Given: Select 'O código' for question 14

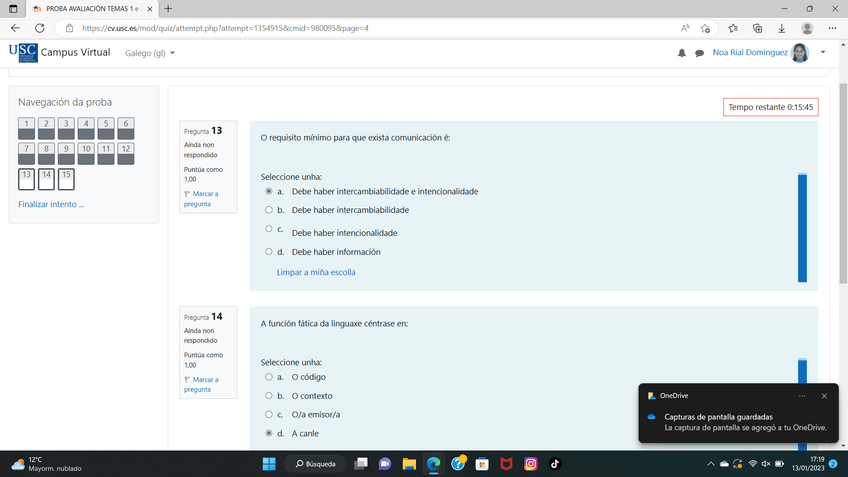Looking at the screenshot, I should coord(269,377).
